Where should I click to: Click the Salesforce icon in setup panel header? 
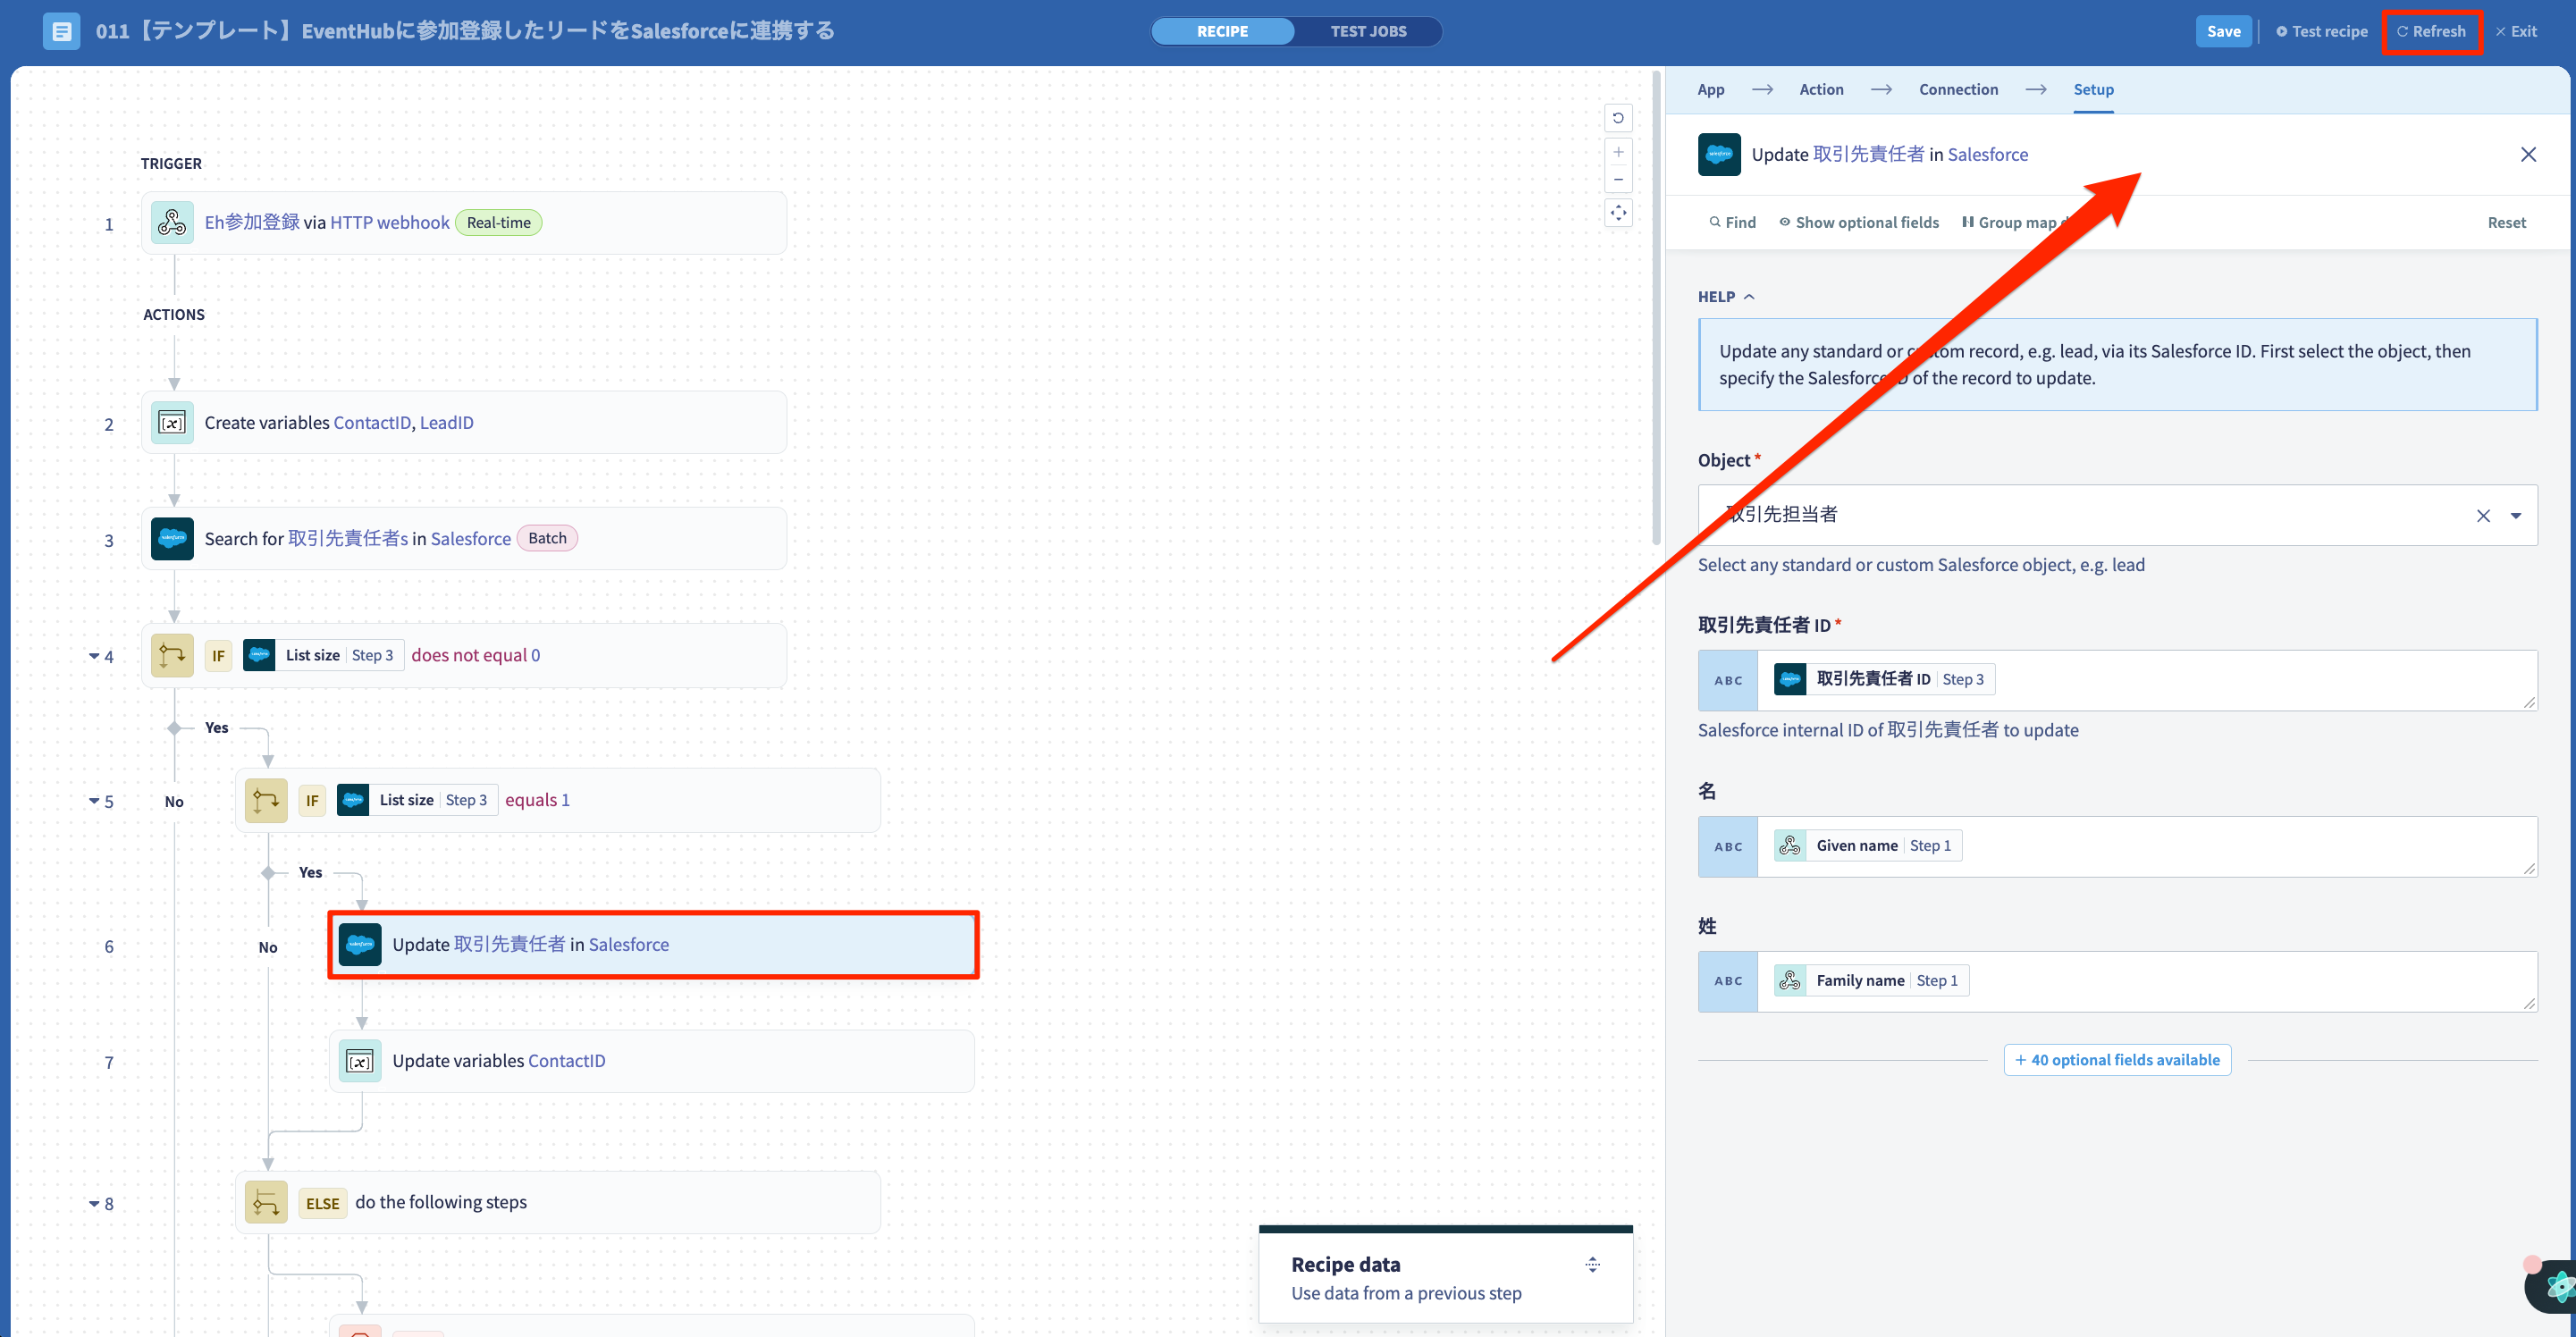1719,154
